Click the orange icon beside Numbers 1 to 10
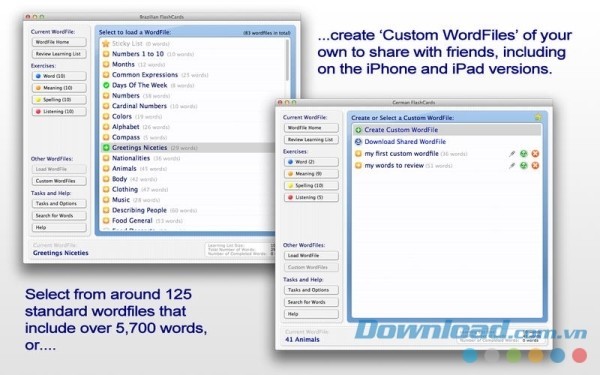 (x=106, y=54)
